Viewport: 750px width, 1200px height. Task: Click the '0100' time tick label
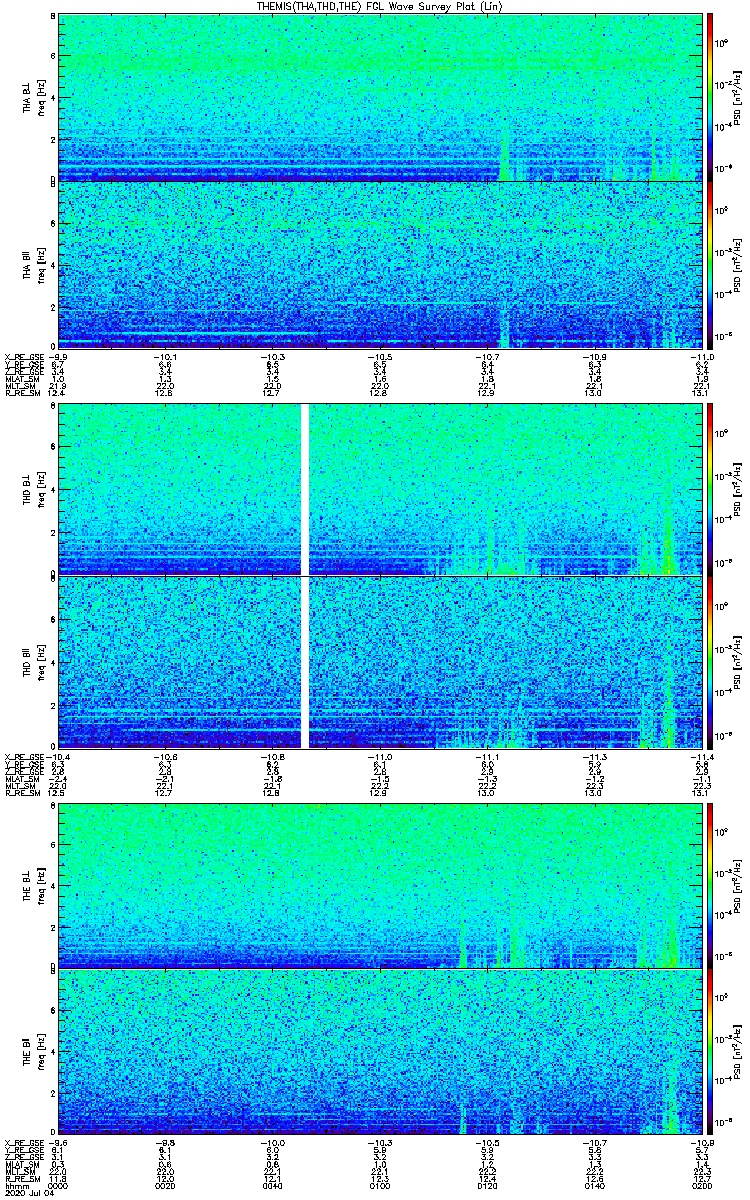(379, 1186)
